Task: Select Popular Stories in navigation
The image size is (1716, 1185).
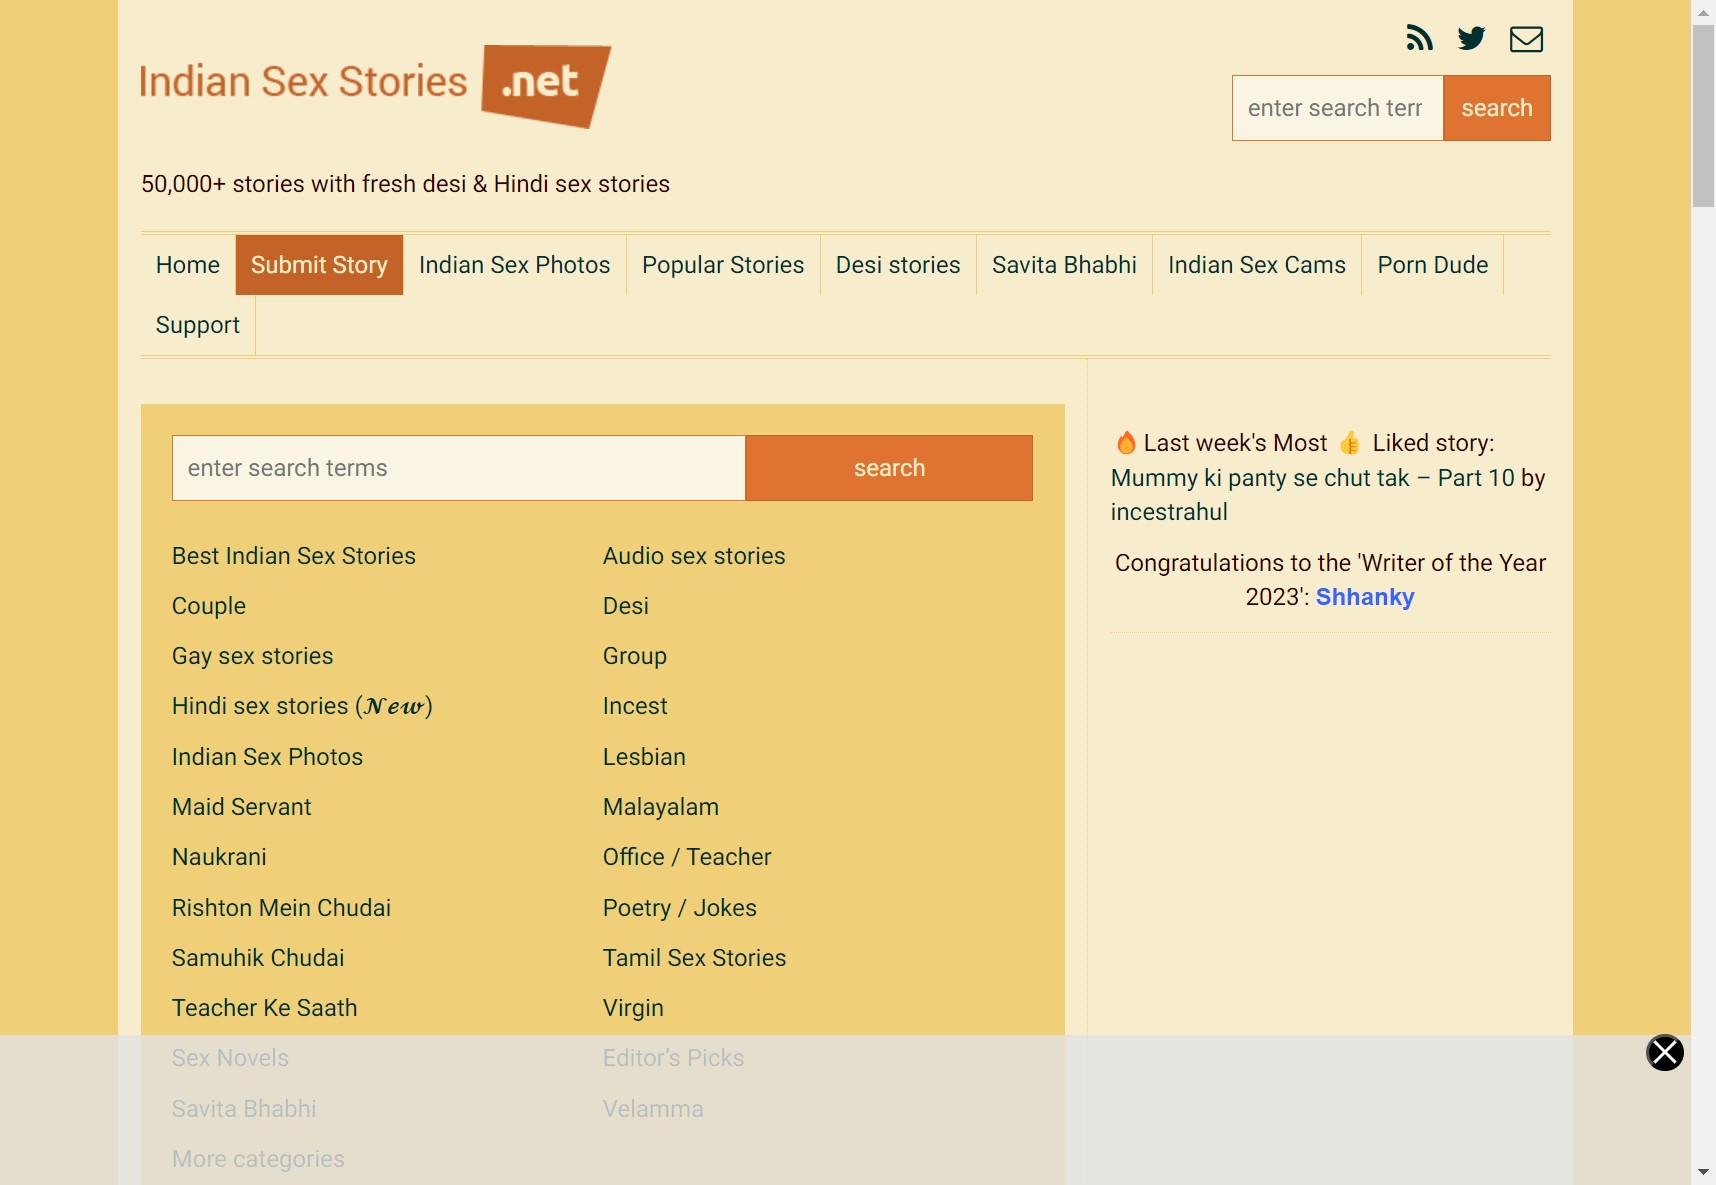Action: tap(723, 265)
